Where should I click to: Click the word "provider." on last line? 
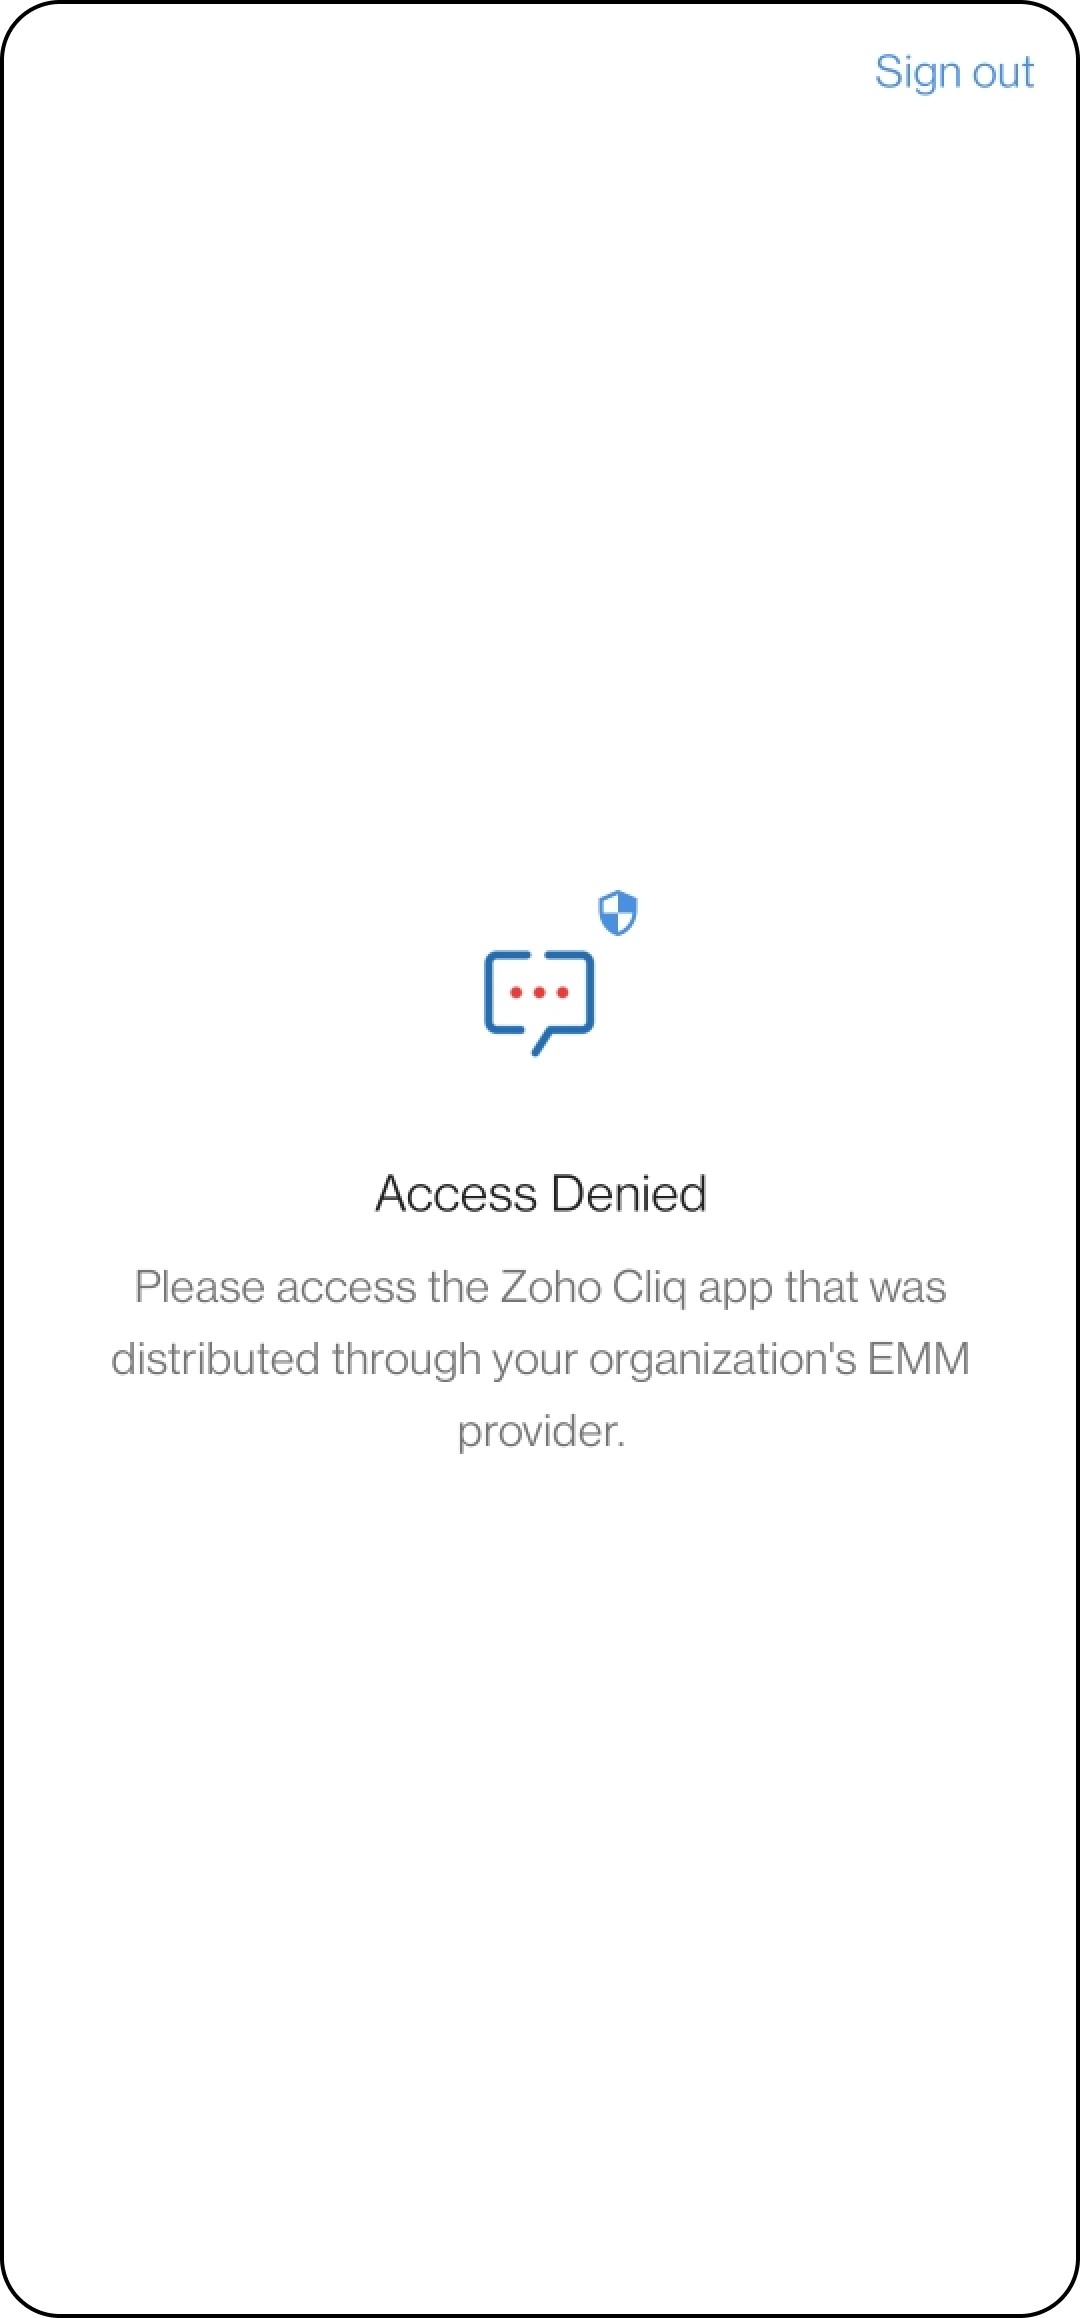coord(541,1433)
